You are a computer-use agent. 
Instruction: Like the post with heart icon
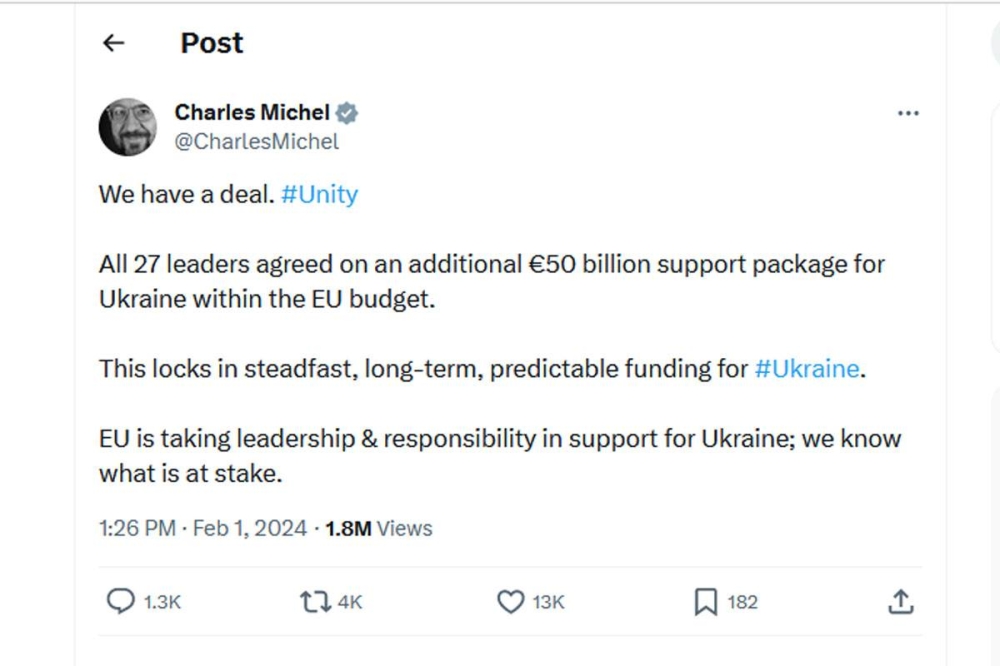coord(510,601)
